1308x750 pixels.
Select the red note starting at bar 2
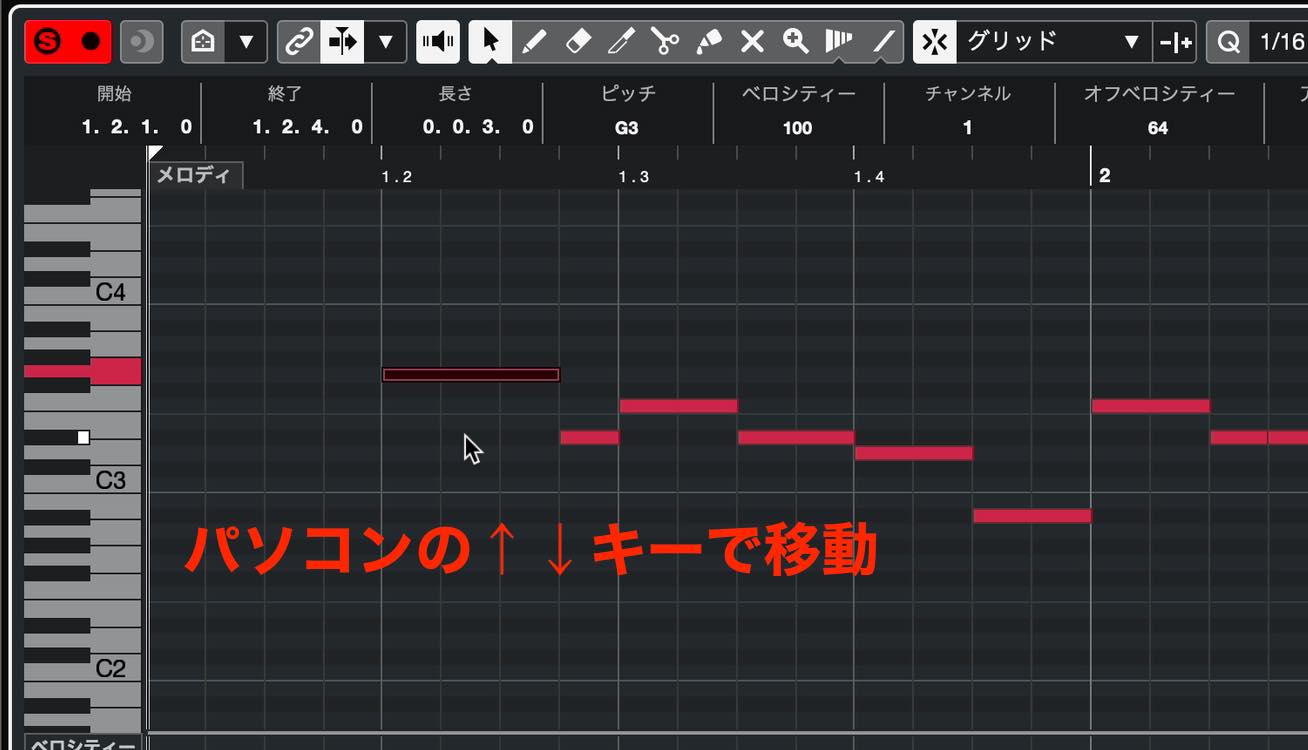(x=1150, y=406)
